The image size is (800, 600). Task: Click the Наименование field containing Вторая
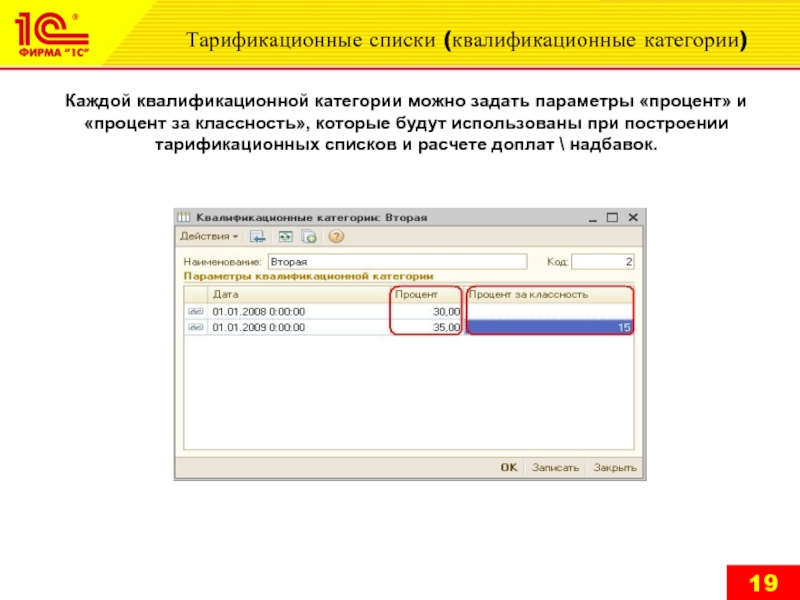(397, 262)
